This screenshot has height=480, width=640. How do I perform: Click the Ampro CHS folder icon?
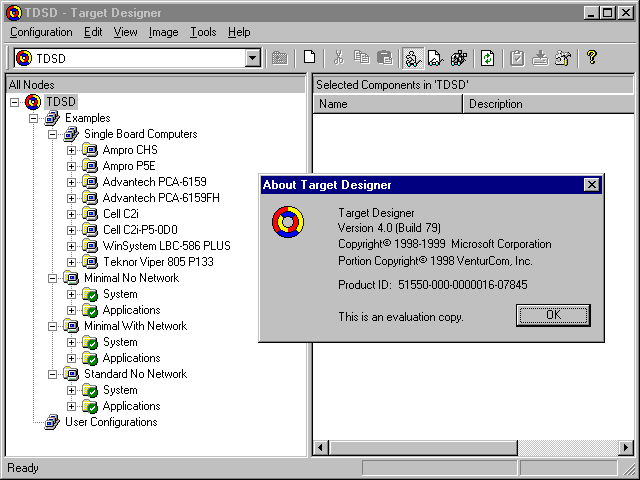(90, 150)
